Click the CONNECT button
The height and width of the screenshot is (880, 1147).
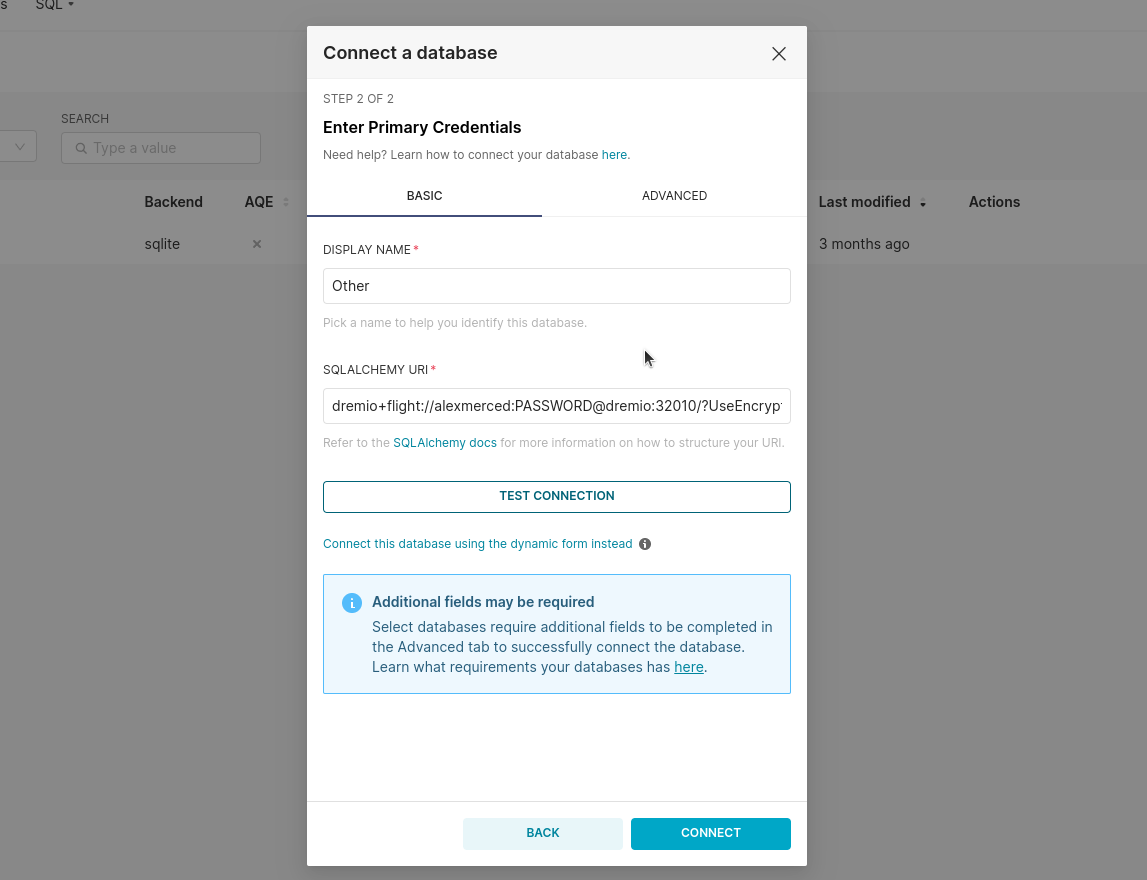tap(710, 833)
